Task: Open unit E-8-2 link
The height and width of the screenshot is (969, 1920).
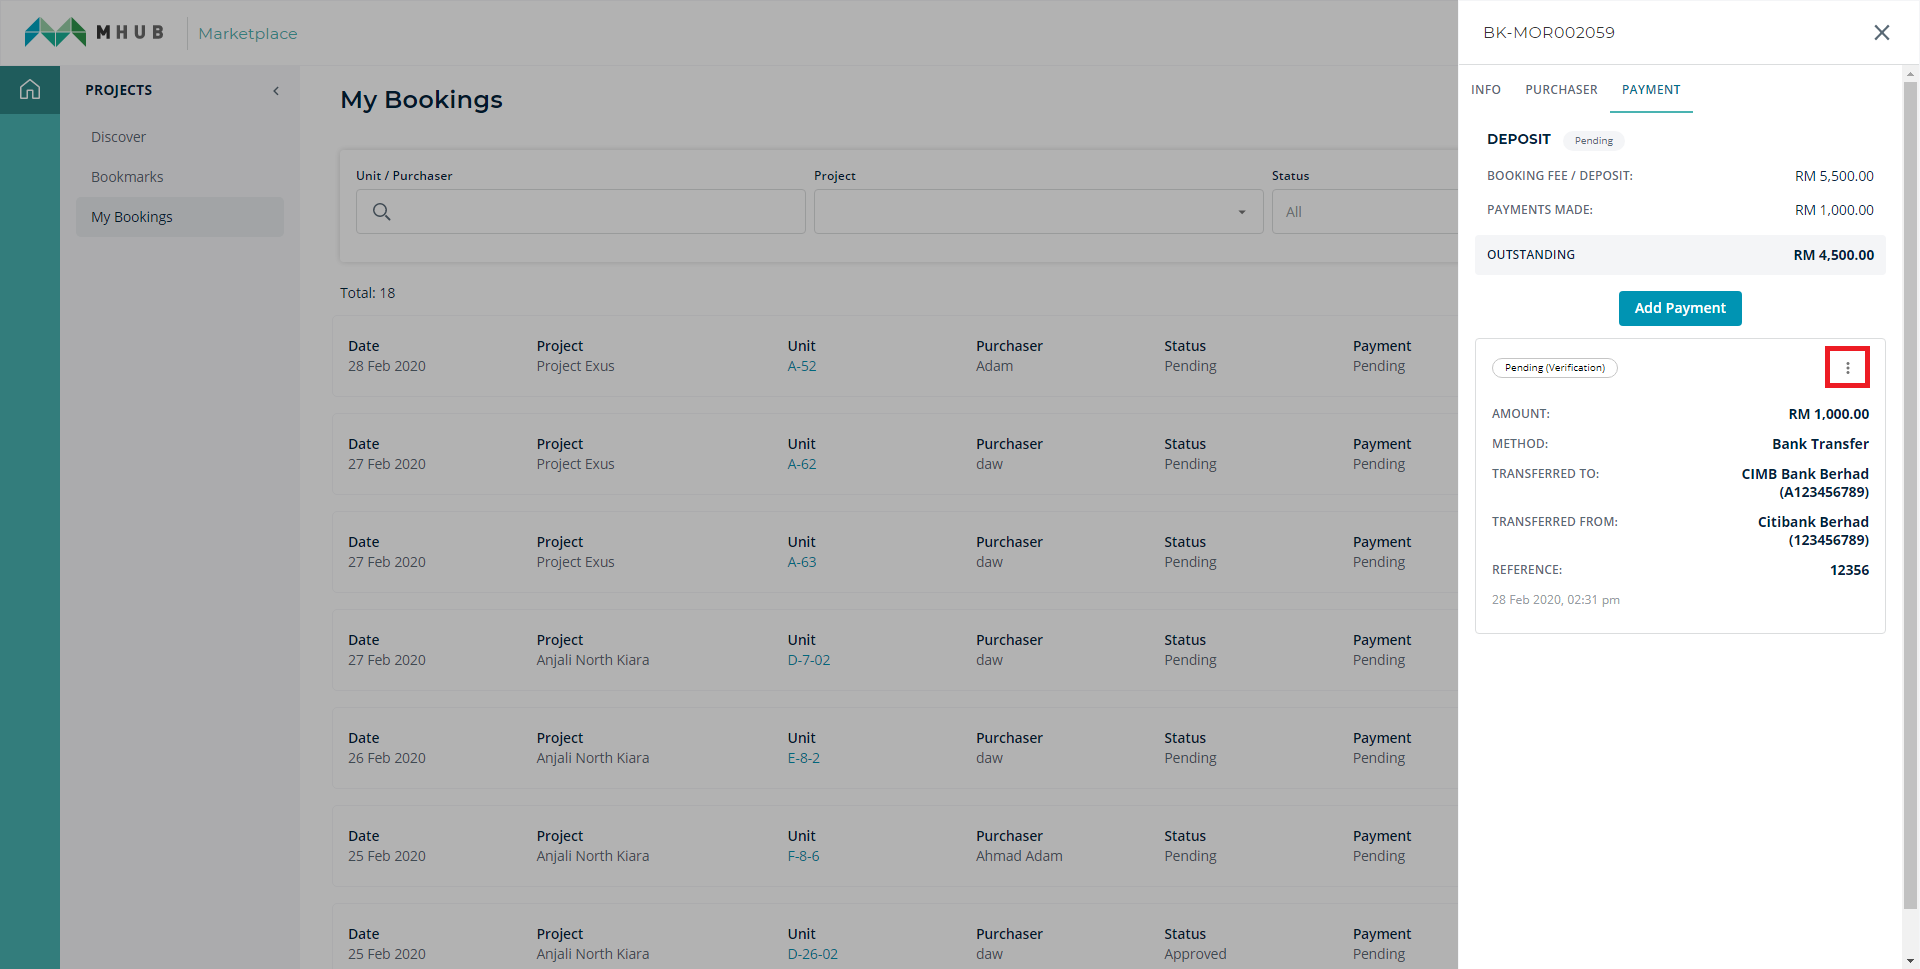Action: [803, 758]
